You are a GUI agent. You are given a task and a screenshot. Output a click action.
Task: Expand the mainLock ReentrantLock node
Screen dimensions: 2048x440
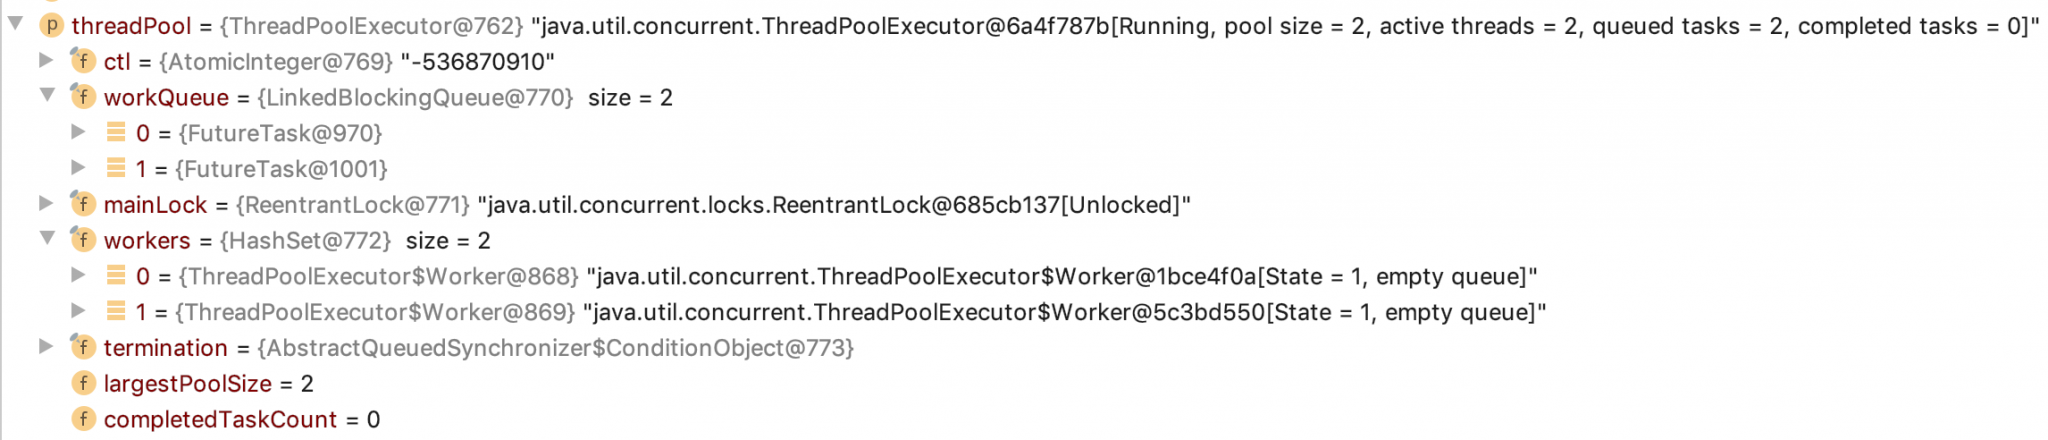click(46, 204)
